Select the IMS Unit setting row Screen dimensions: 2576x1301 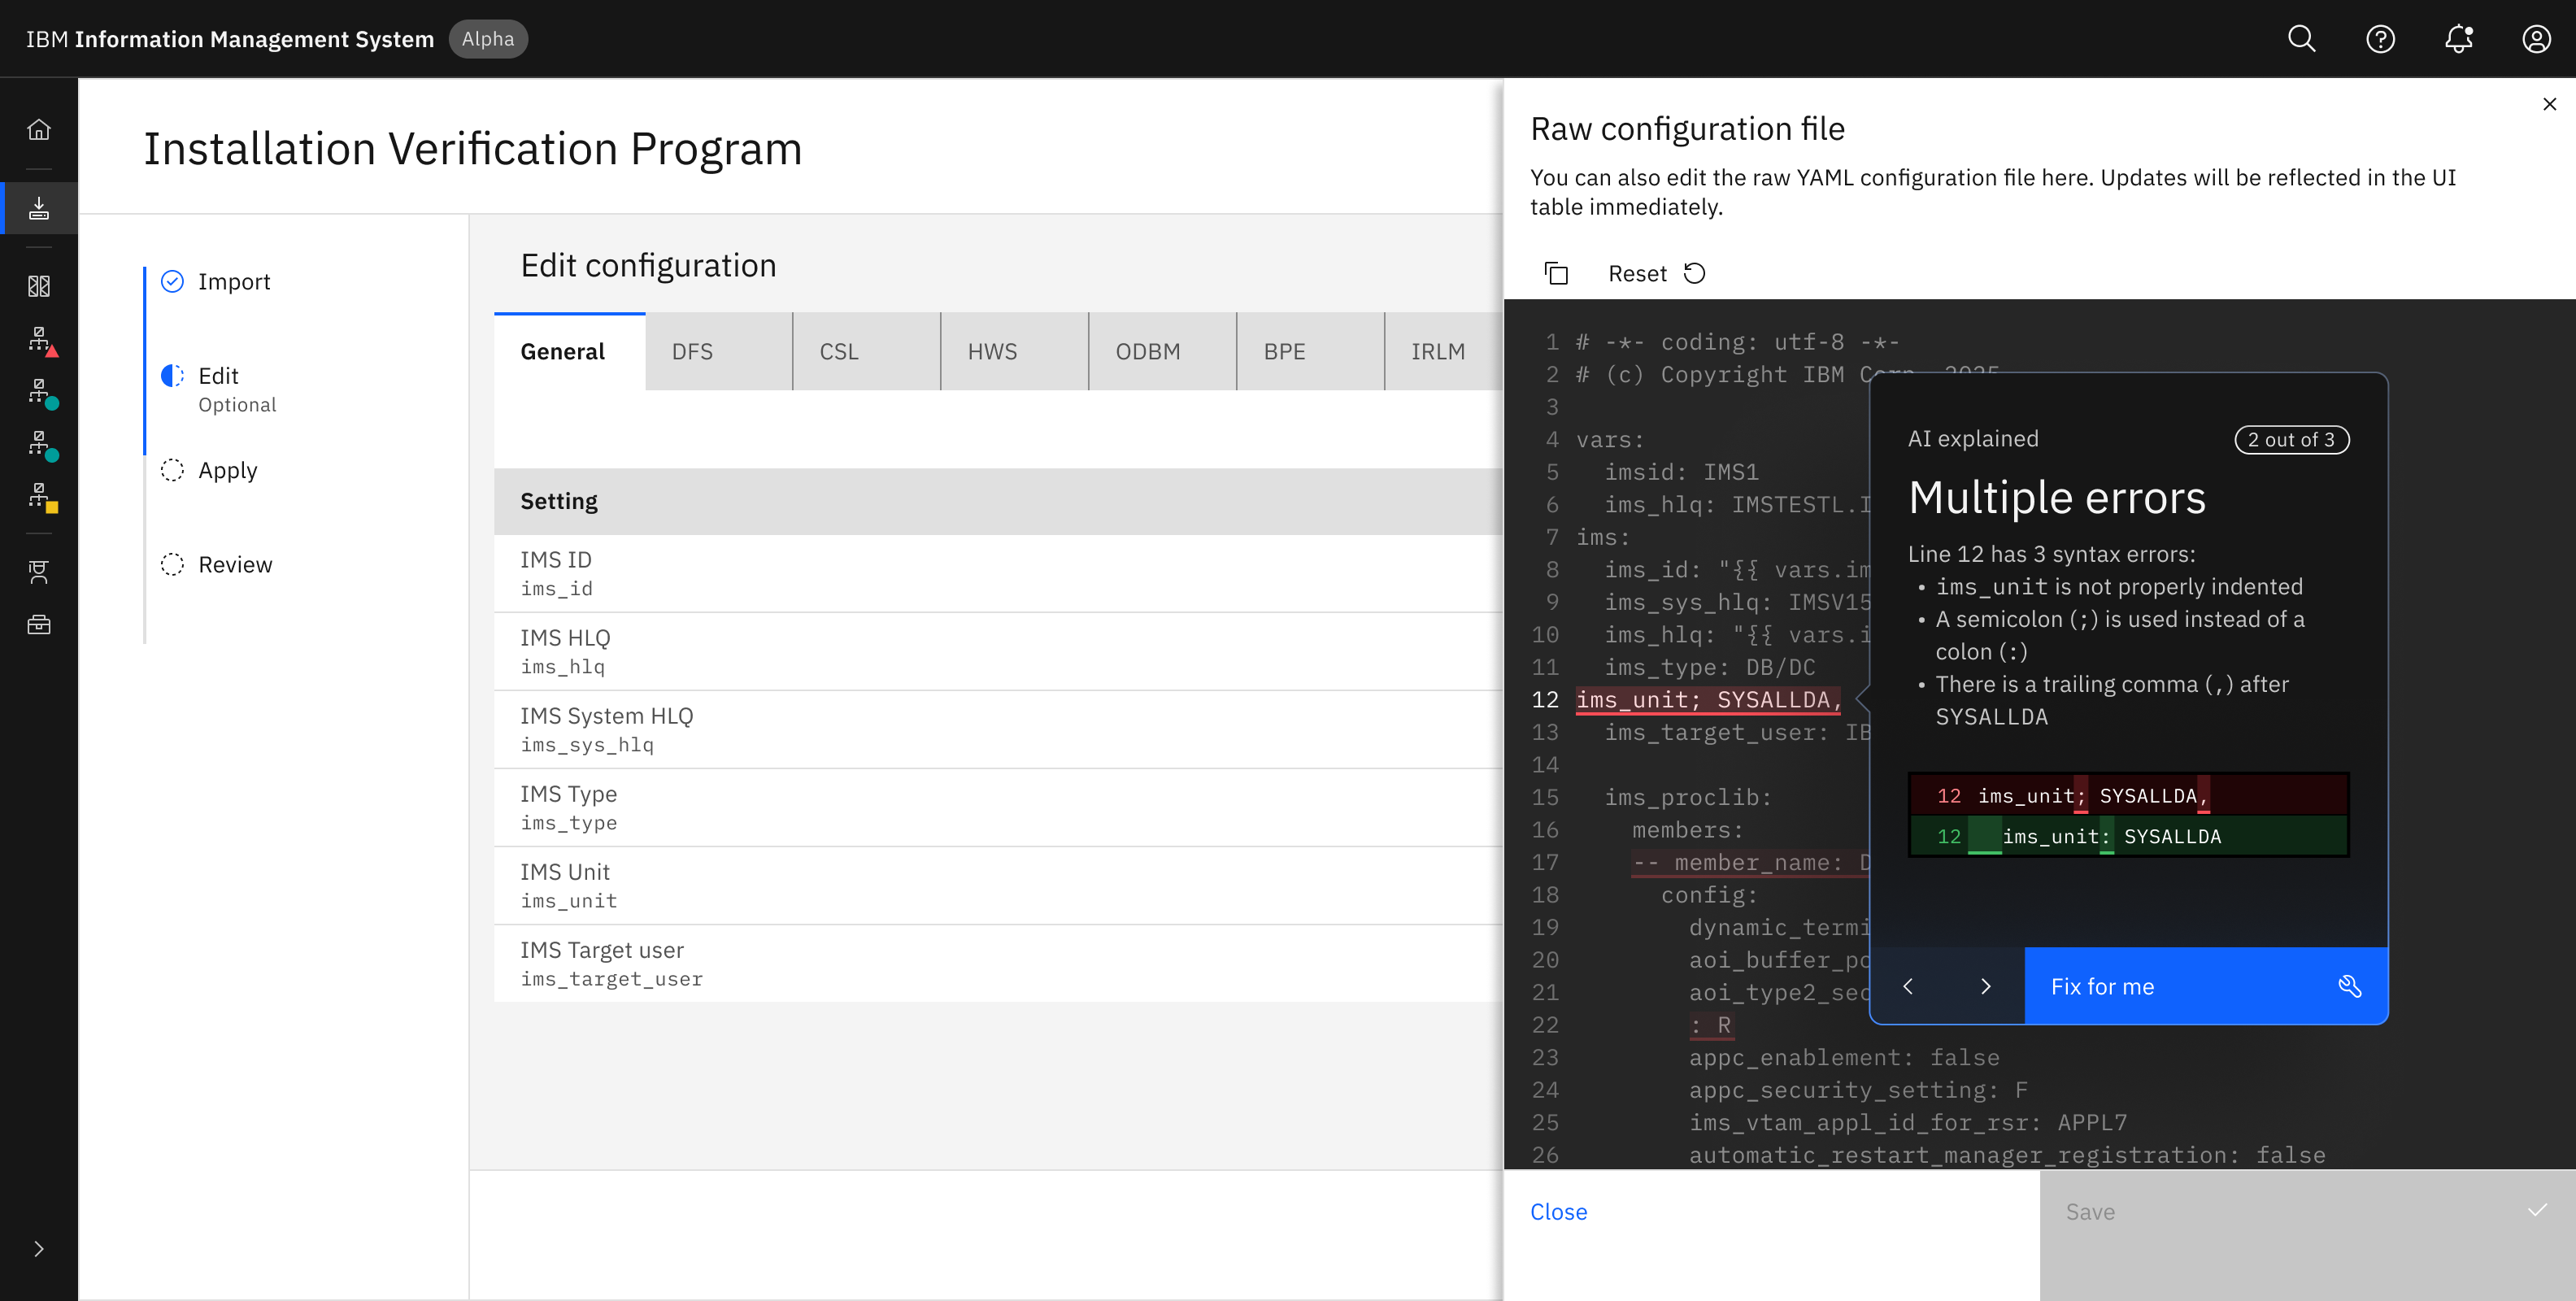[x=998, y=886]
